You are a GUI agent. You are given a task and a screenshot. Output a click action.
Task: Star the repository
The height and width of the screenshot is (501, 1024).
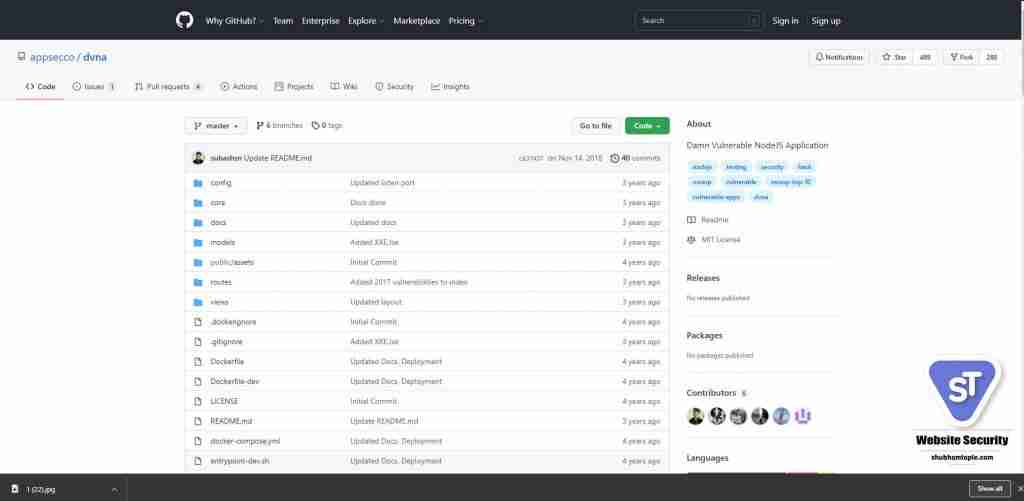pos(895,57)
